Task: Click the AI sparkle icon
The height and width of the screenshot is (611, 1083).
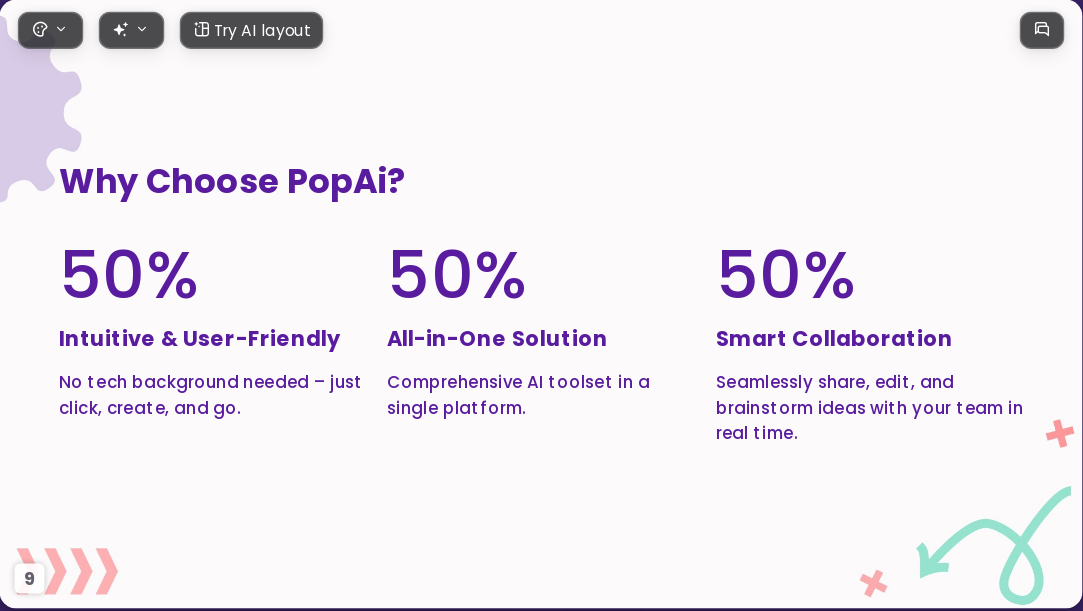Action: click(x=121, y=30)
